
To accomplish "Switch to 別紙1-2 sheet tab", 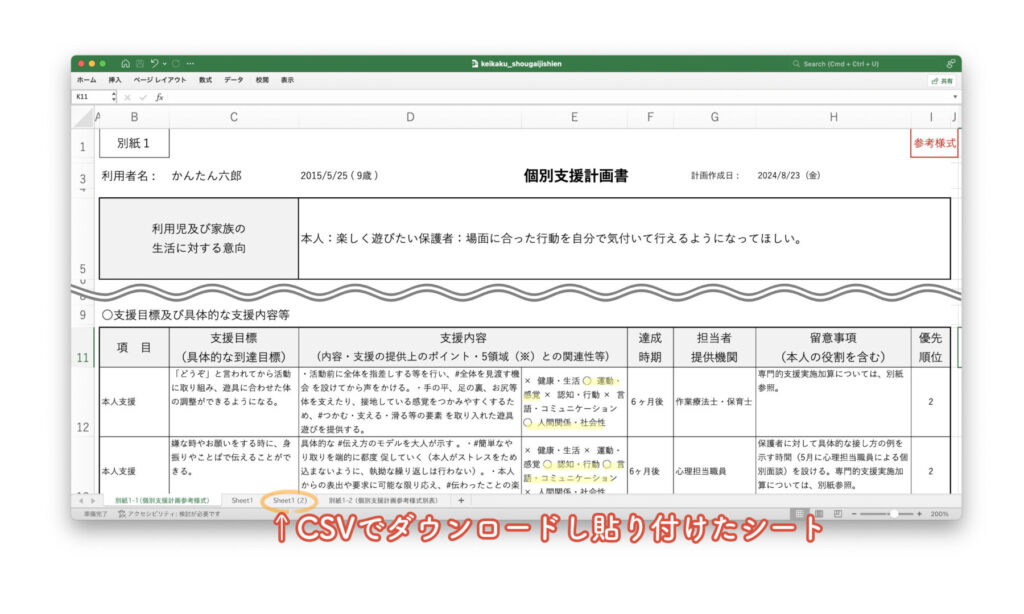I will click(x=383, y=500).
